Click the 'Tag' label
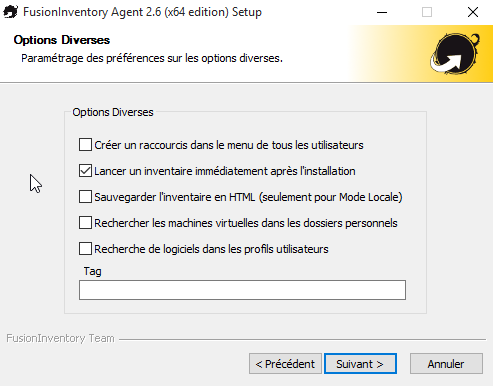The image size is (493, 386). pyautogui.click(x=92, y=271)
